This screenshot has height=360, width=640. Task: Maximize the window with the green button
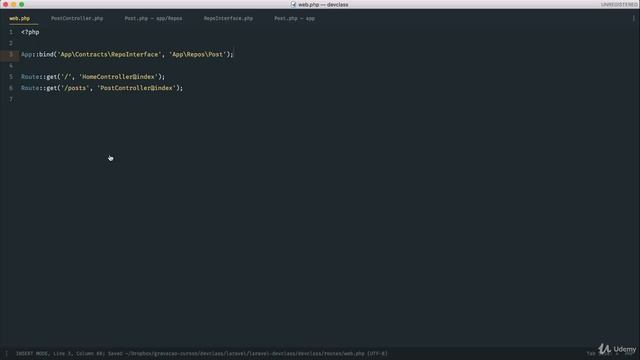(x=22, y=4)
